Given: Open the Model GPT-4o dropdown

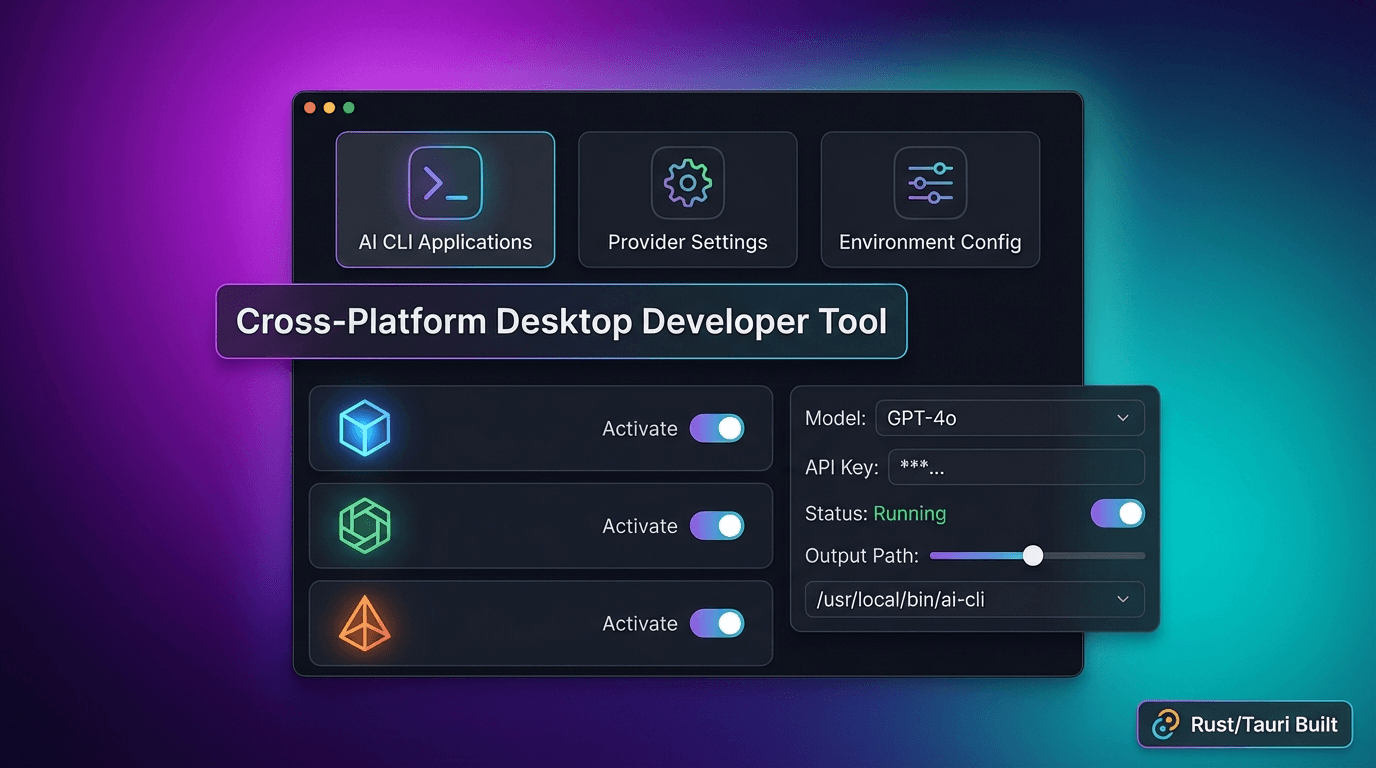Looking at the screenshot, I should 1009,418.
